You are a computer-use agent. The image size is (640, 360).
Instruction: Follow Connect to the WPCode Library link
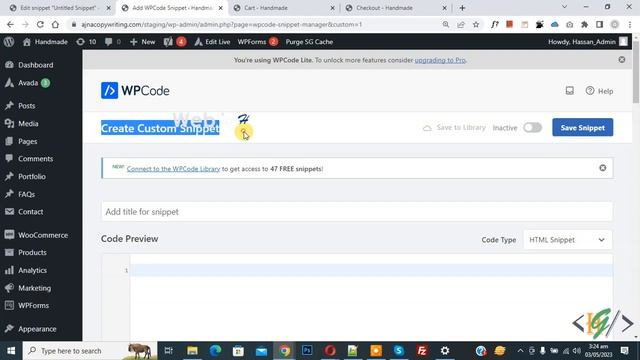pos(173,169)
